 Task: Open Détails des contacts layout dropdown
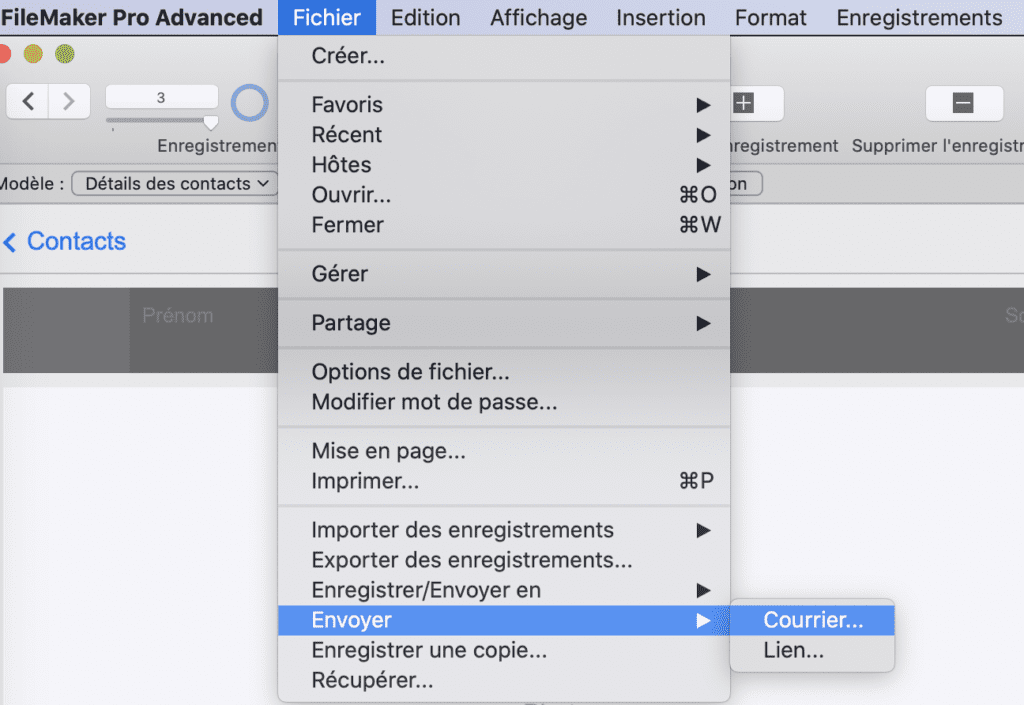pyautogui.click(x=176, y=183)
